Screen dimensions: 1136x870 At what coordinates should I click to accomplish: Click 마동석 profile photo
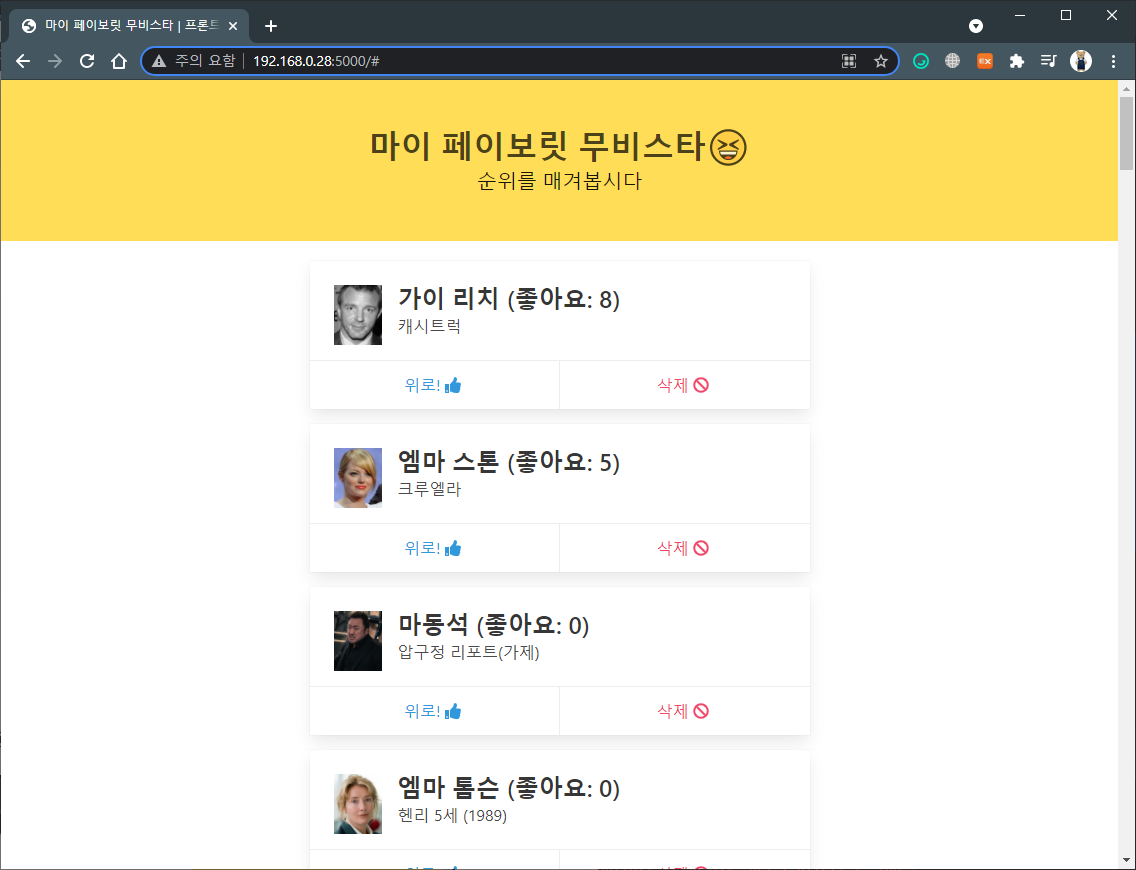(x=358, y=640)
